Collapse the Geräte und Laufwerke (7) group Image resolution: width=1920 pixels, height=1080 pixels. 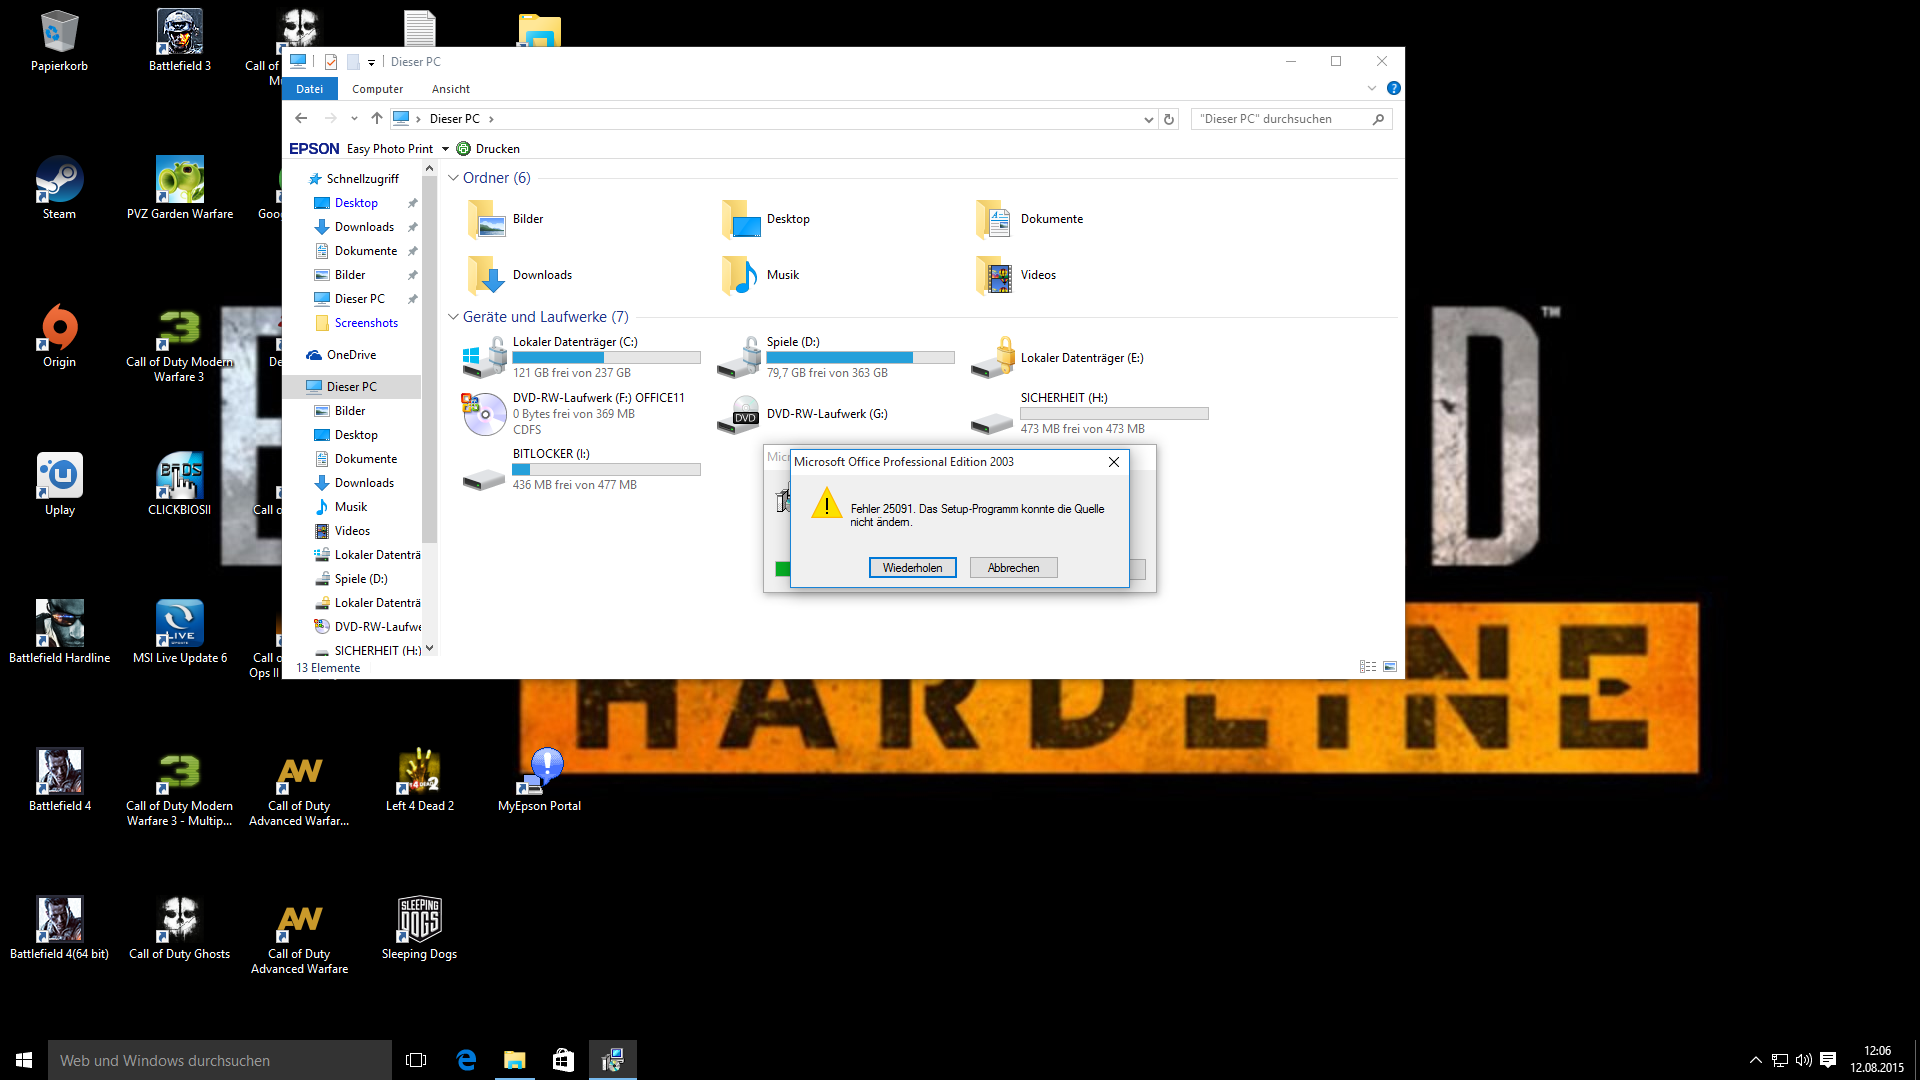coord(453,317)
